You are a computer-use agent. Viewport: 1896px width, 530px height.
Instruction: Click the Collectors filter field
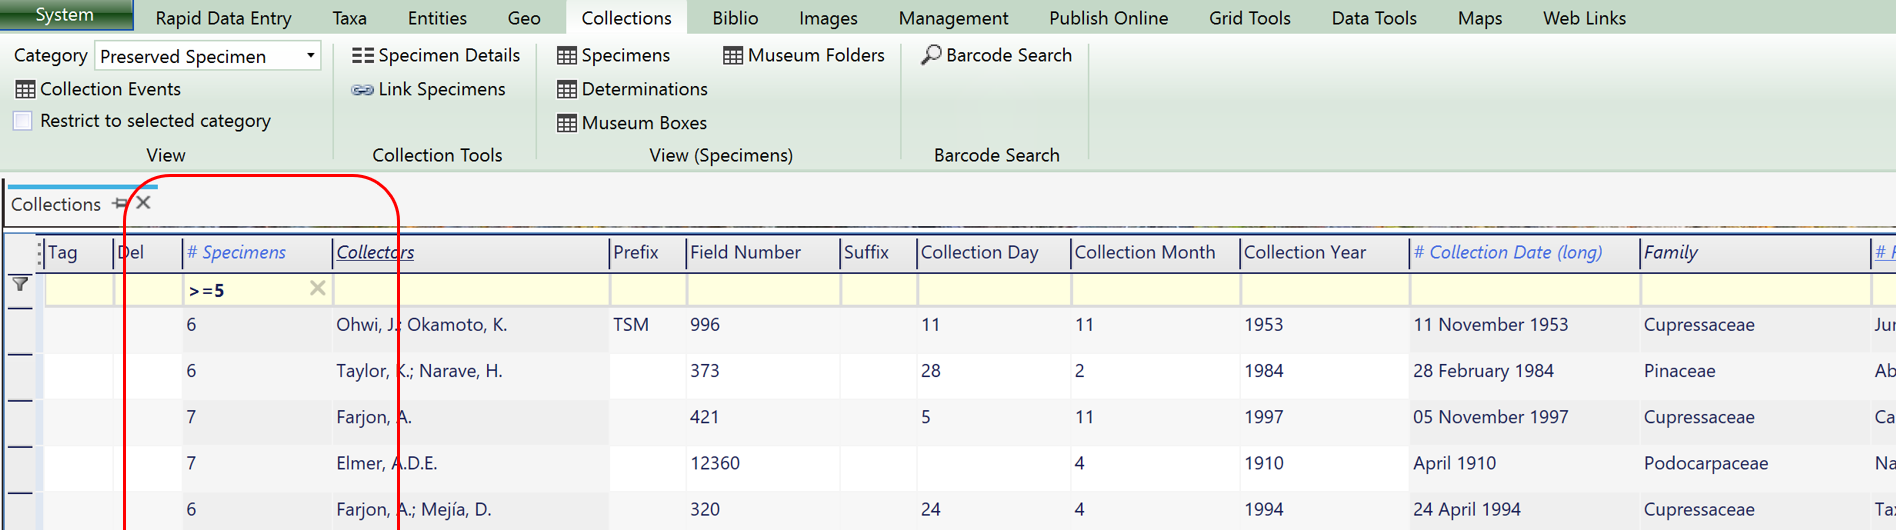click(x=470, y=290)
